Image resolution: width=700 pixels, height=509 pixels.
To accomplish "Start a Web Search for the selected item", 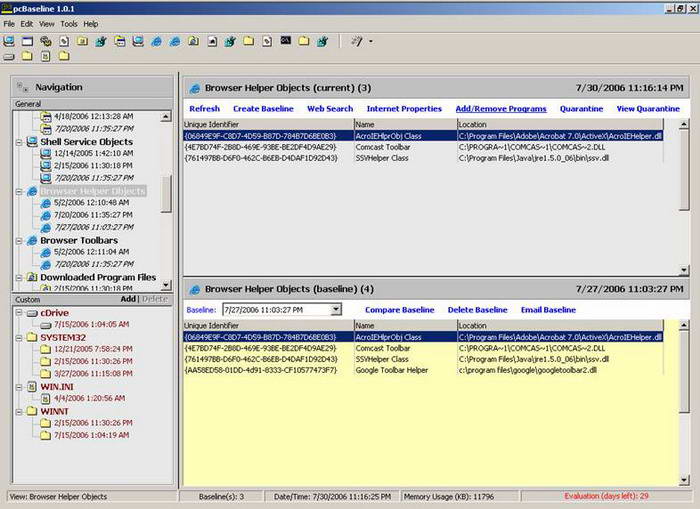I will tap(330, 108).
